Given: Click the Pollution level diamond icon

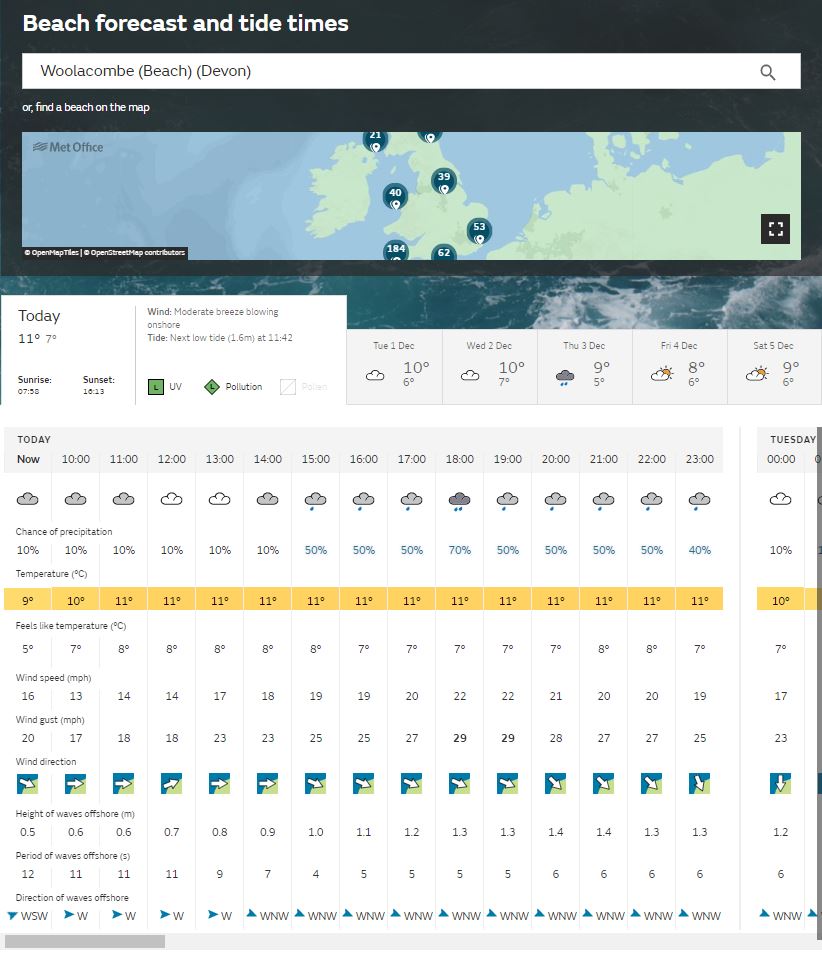Looking at the screenshot, I should pos(212,386).
